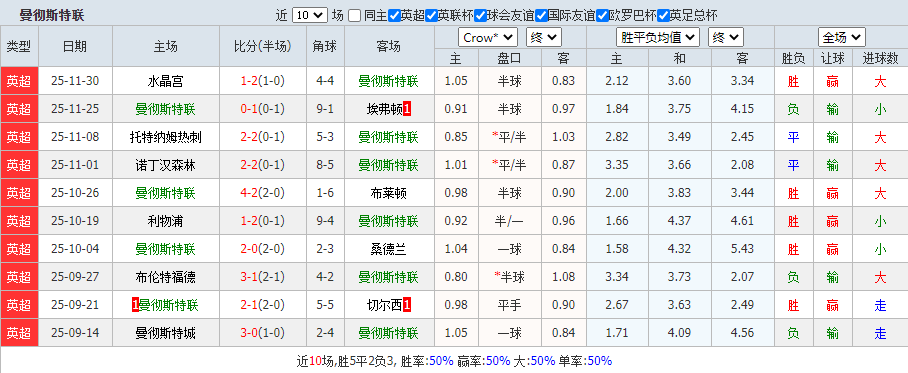Select date cell 25-11-08

pyautogui.click(x=75, y=137)
